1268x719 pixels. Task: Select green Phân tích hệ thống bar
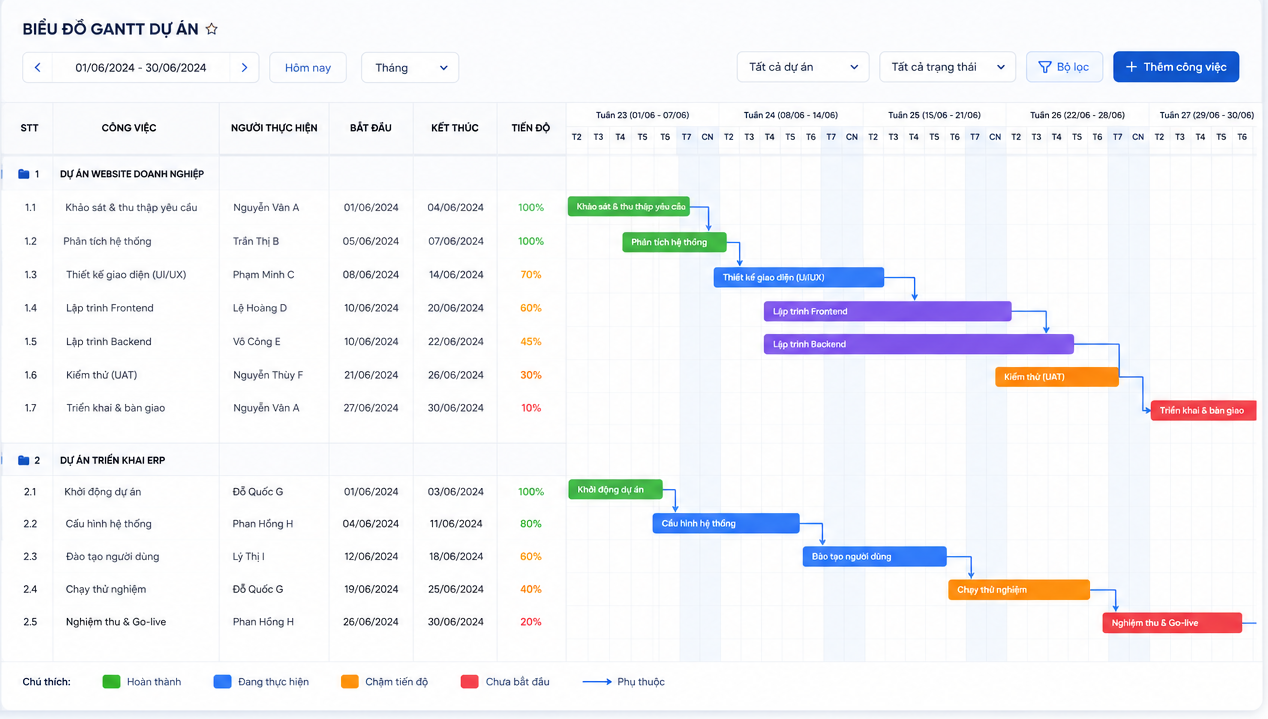point(674,242)
